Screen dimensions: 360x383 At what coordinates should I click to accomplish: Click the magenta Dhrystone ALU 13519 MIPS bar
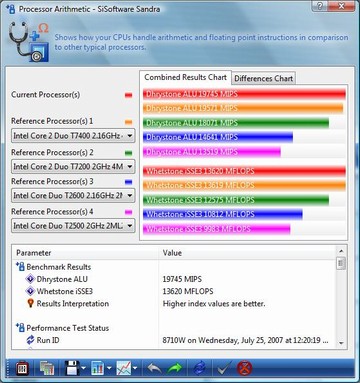pyautogui.click(x=212, y=152)
